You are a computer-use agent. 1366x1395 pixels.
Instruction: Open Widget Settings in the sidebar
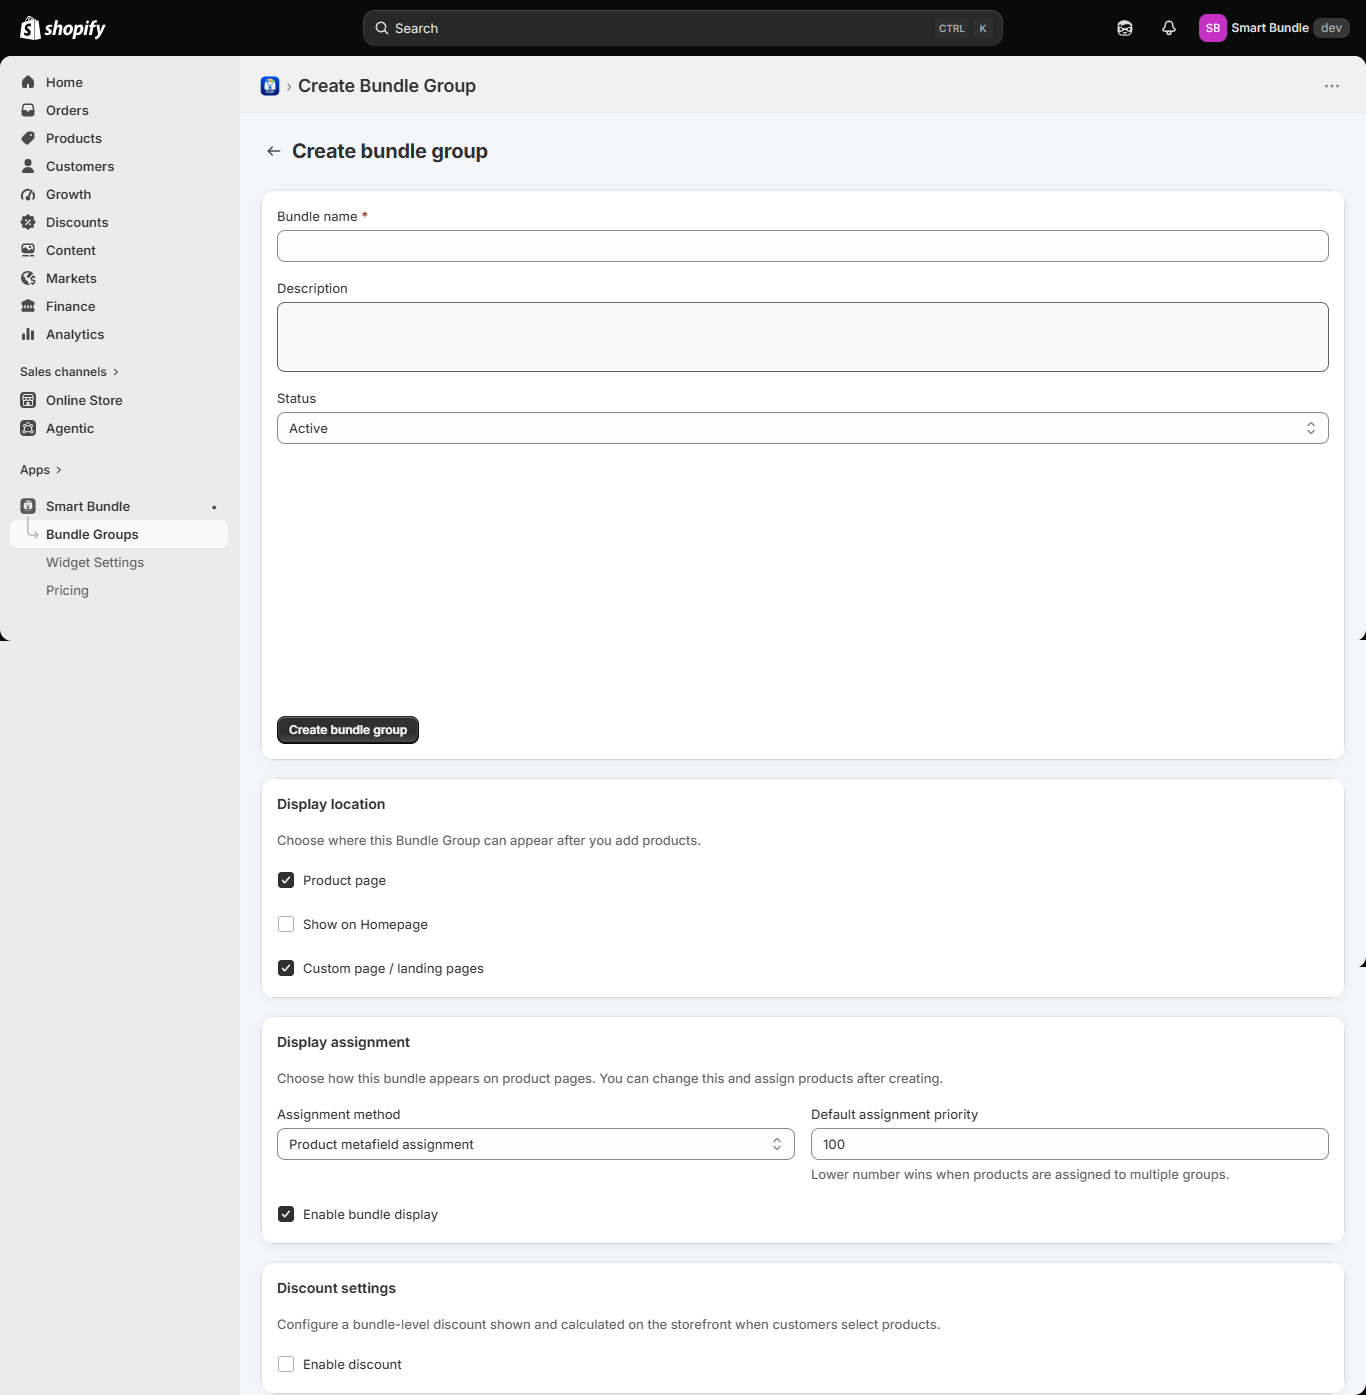pyautogui.click(x=95, y=562)
